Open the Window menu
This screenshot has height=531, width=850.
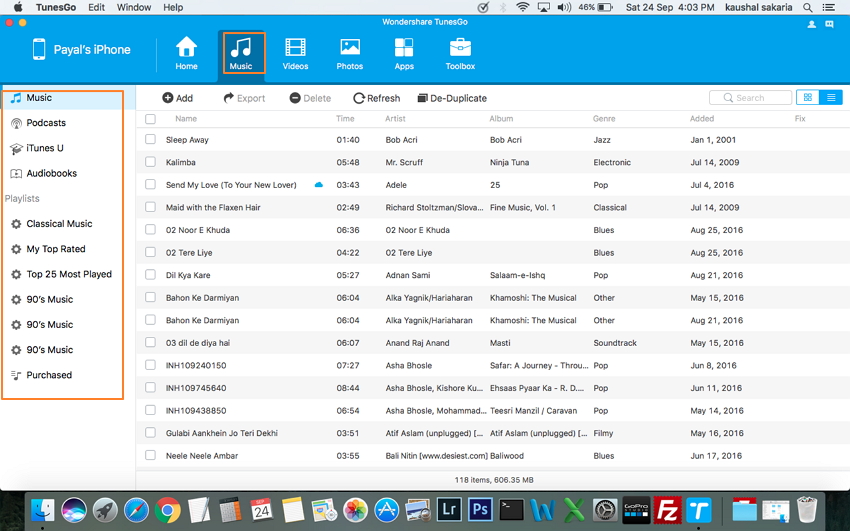coord(134,8)
